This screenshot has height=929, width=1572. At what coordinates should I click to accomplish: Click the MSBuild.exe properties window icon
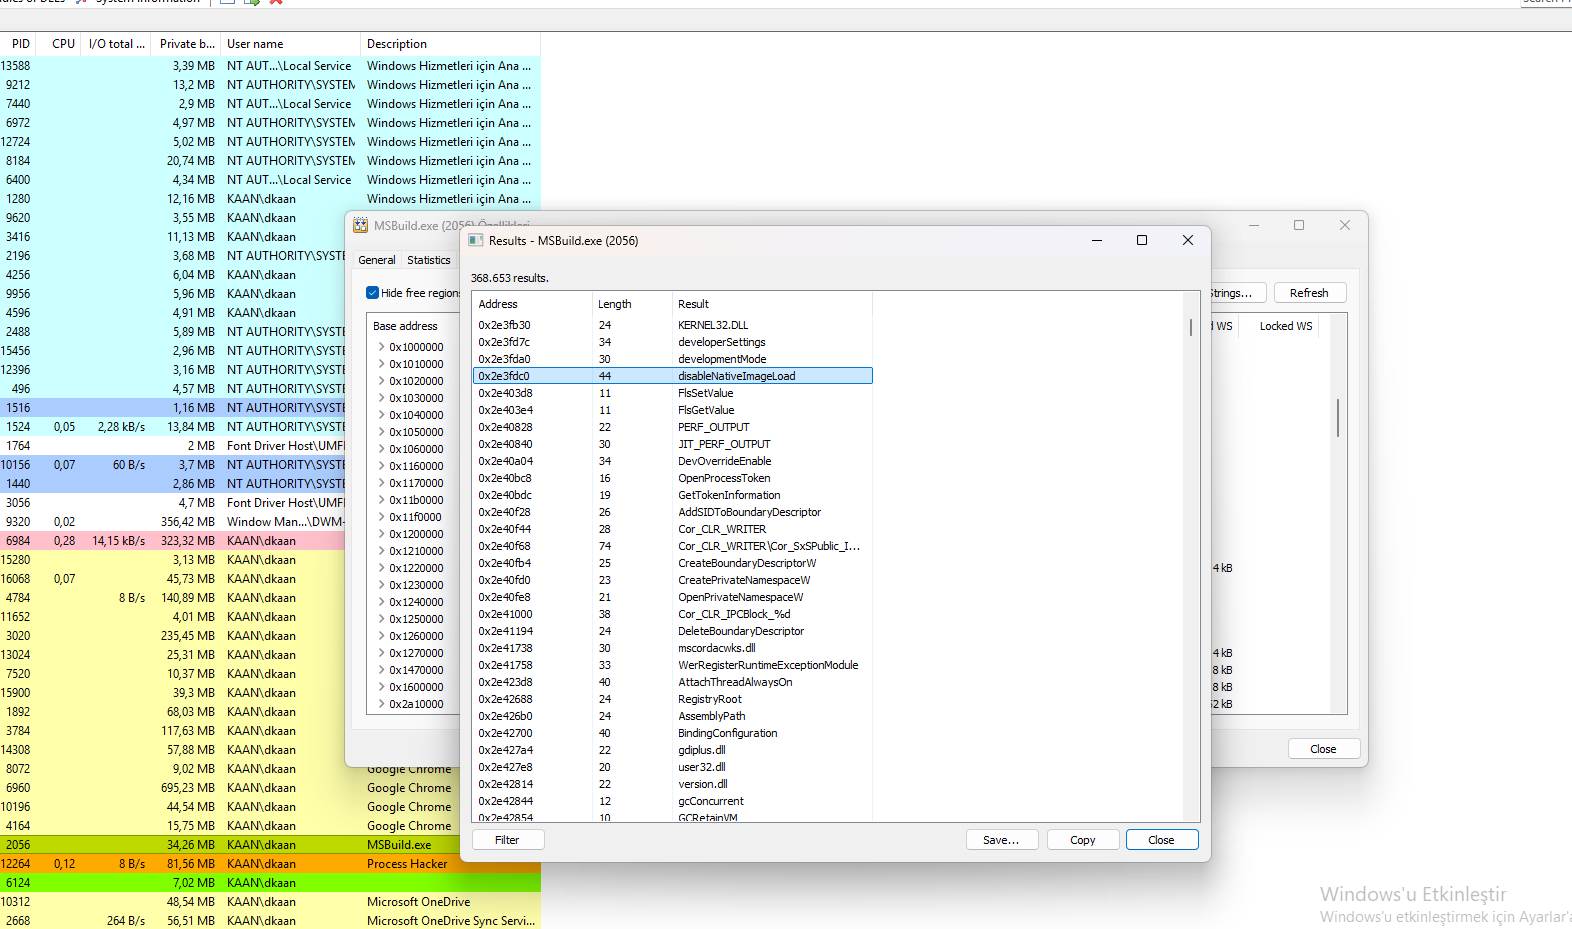[x=360, y=226]
